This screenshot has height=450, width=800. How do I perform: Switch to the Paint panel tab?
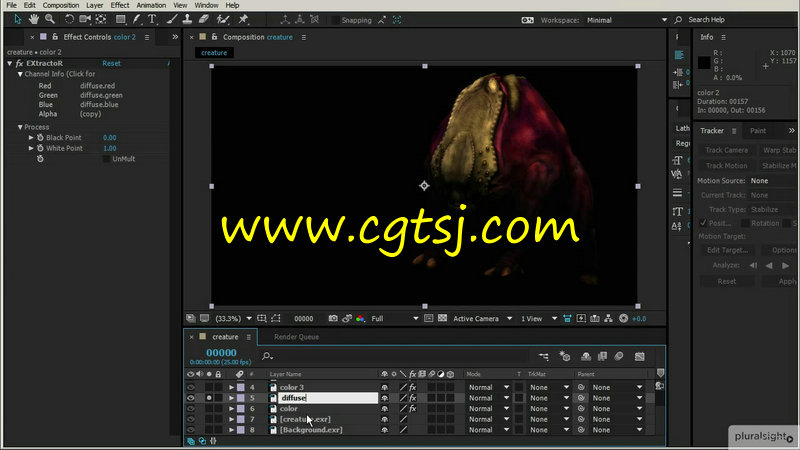coord(758,131)
